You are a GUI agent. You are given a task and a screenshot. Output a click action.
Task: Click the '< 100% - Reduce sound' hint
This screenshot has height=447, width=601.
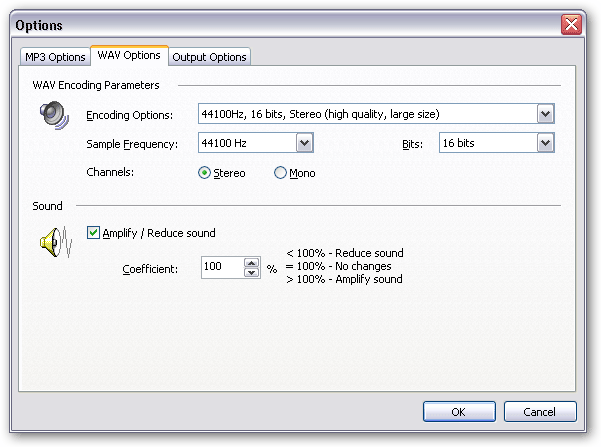[345, 253]
